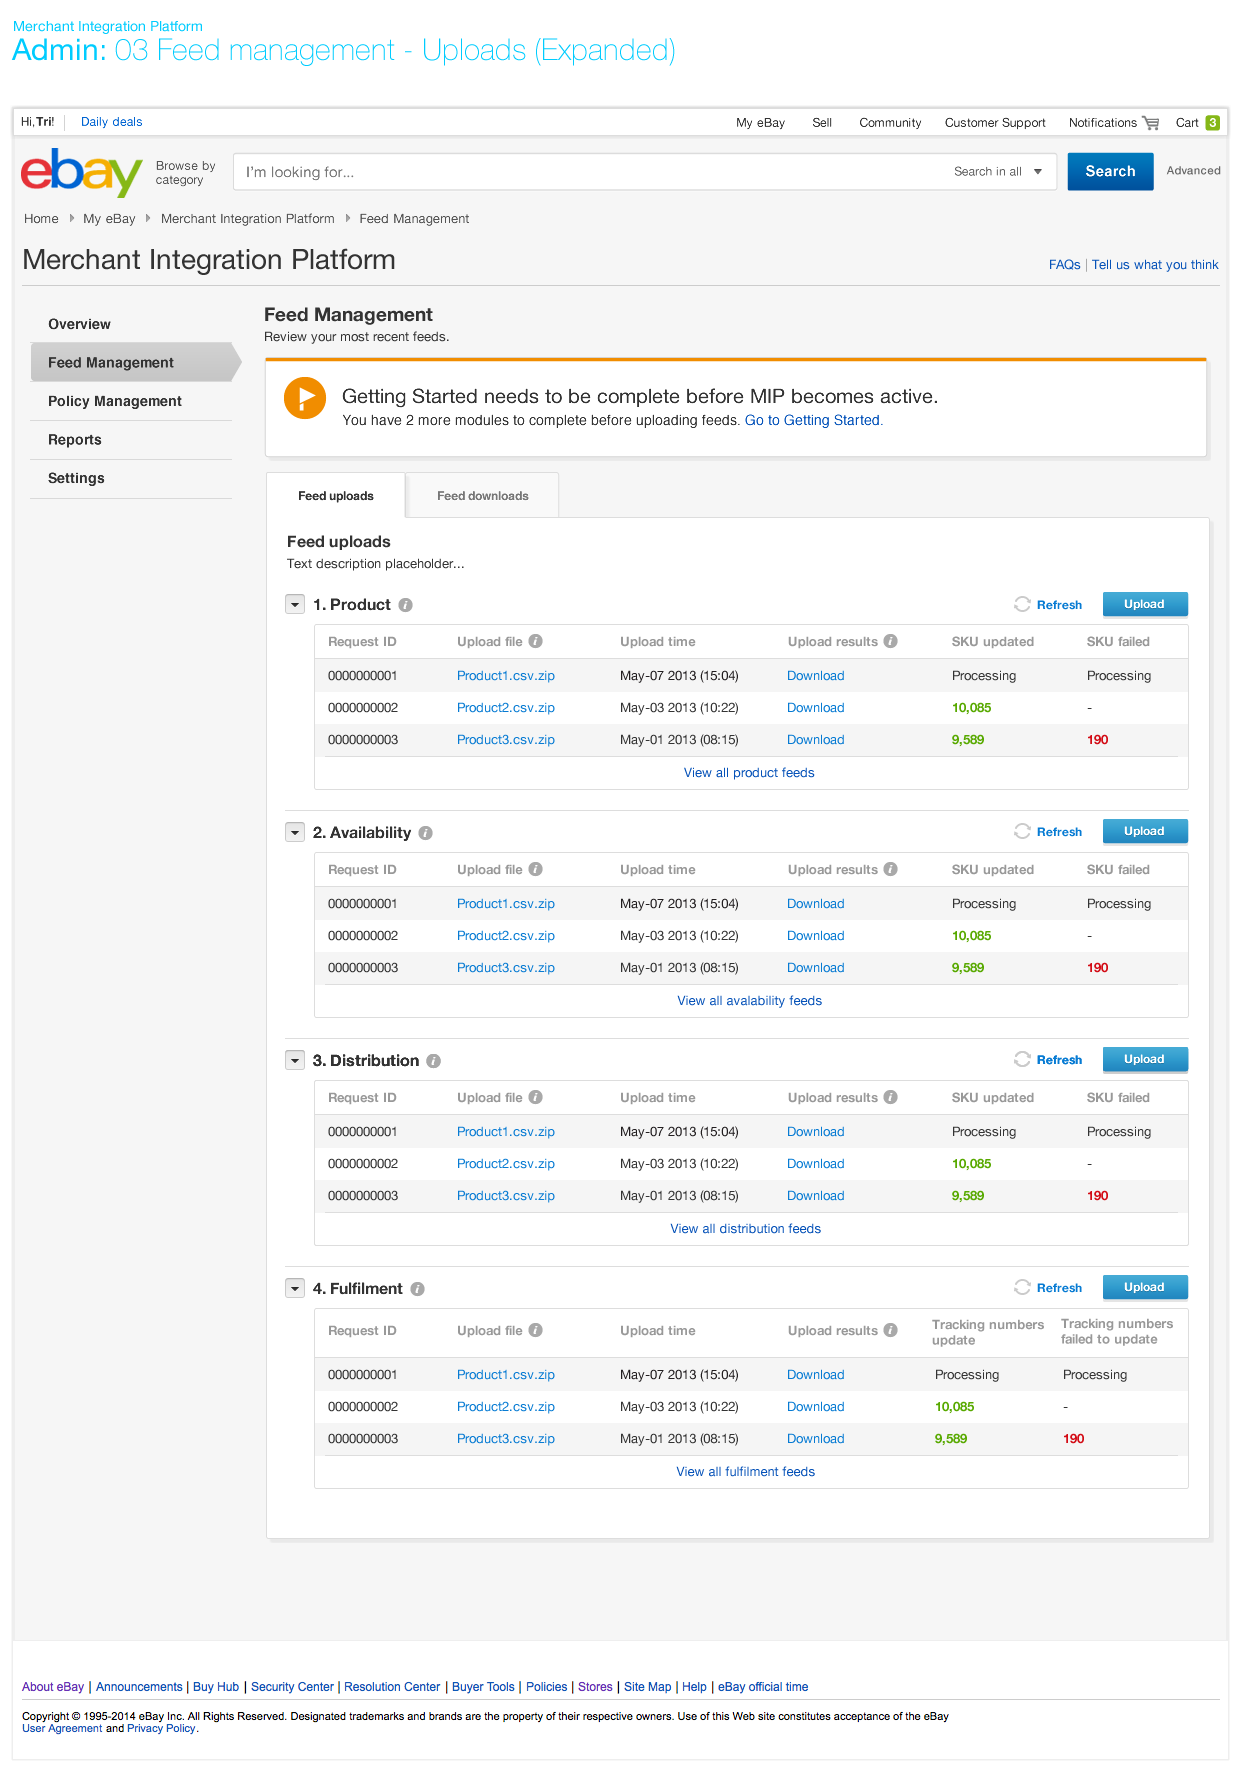
Task: Click Upload file info icon in Fulfilment table
Action: 535,1330
